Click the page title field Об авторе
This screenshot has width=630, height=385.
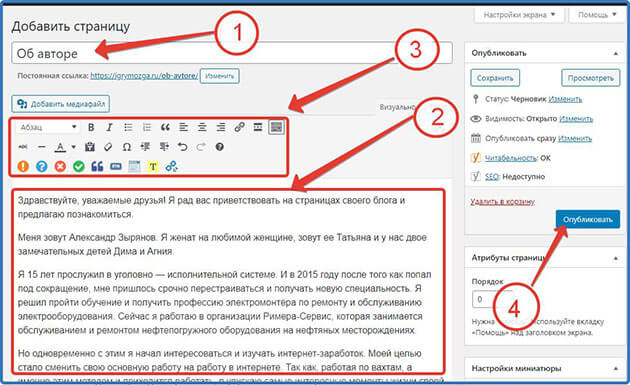pos(232,53)
